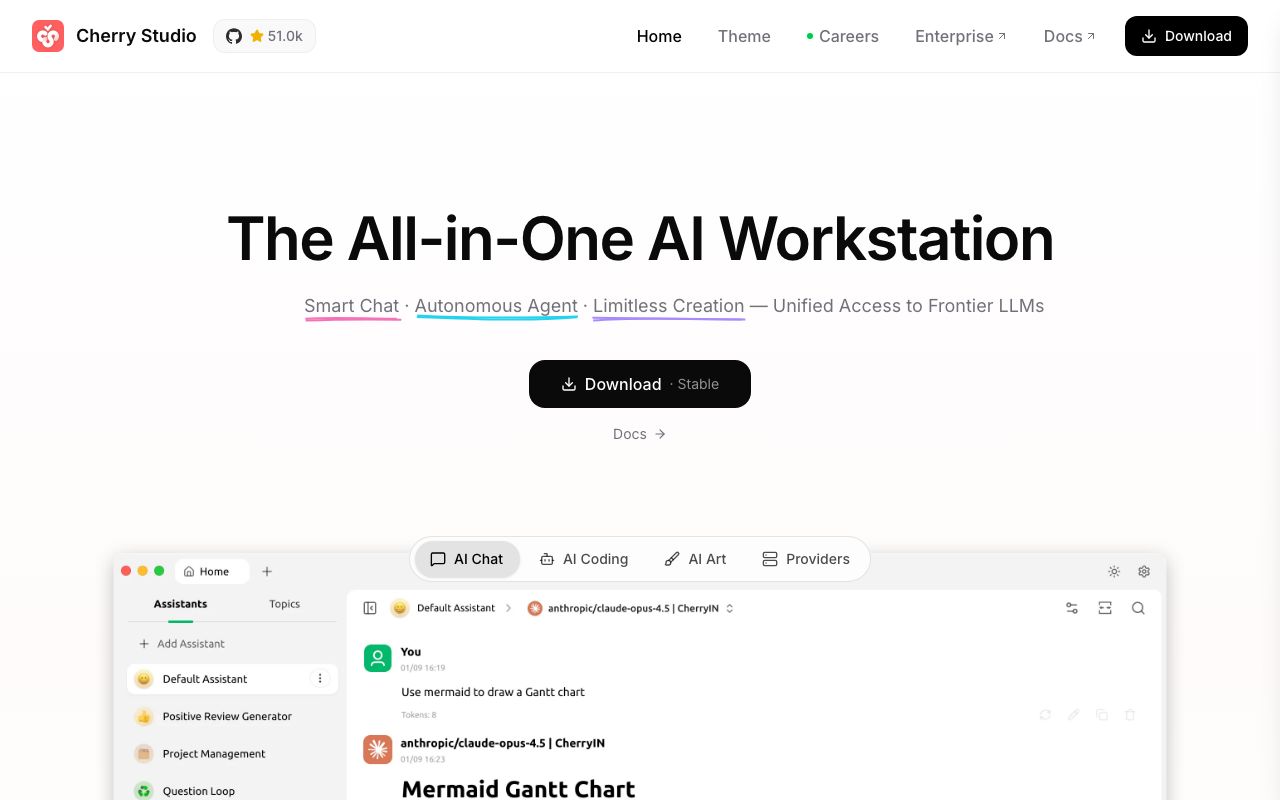Click the underlined Smart Chat text
Screen dimensions: 1280x800
pyautogui.click(x=352, y=306)
